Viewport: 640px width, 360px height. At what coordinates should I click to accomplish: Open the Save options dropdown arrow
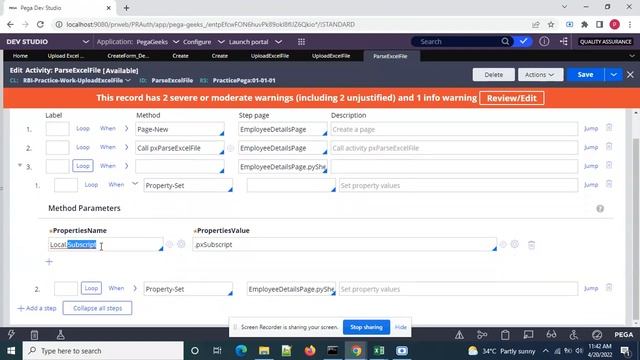click(613, 75)
